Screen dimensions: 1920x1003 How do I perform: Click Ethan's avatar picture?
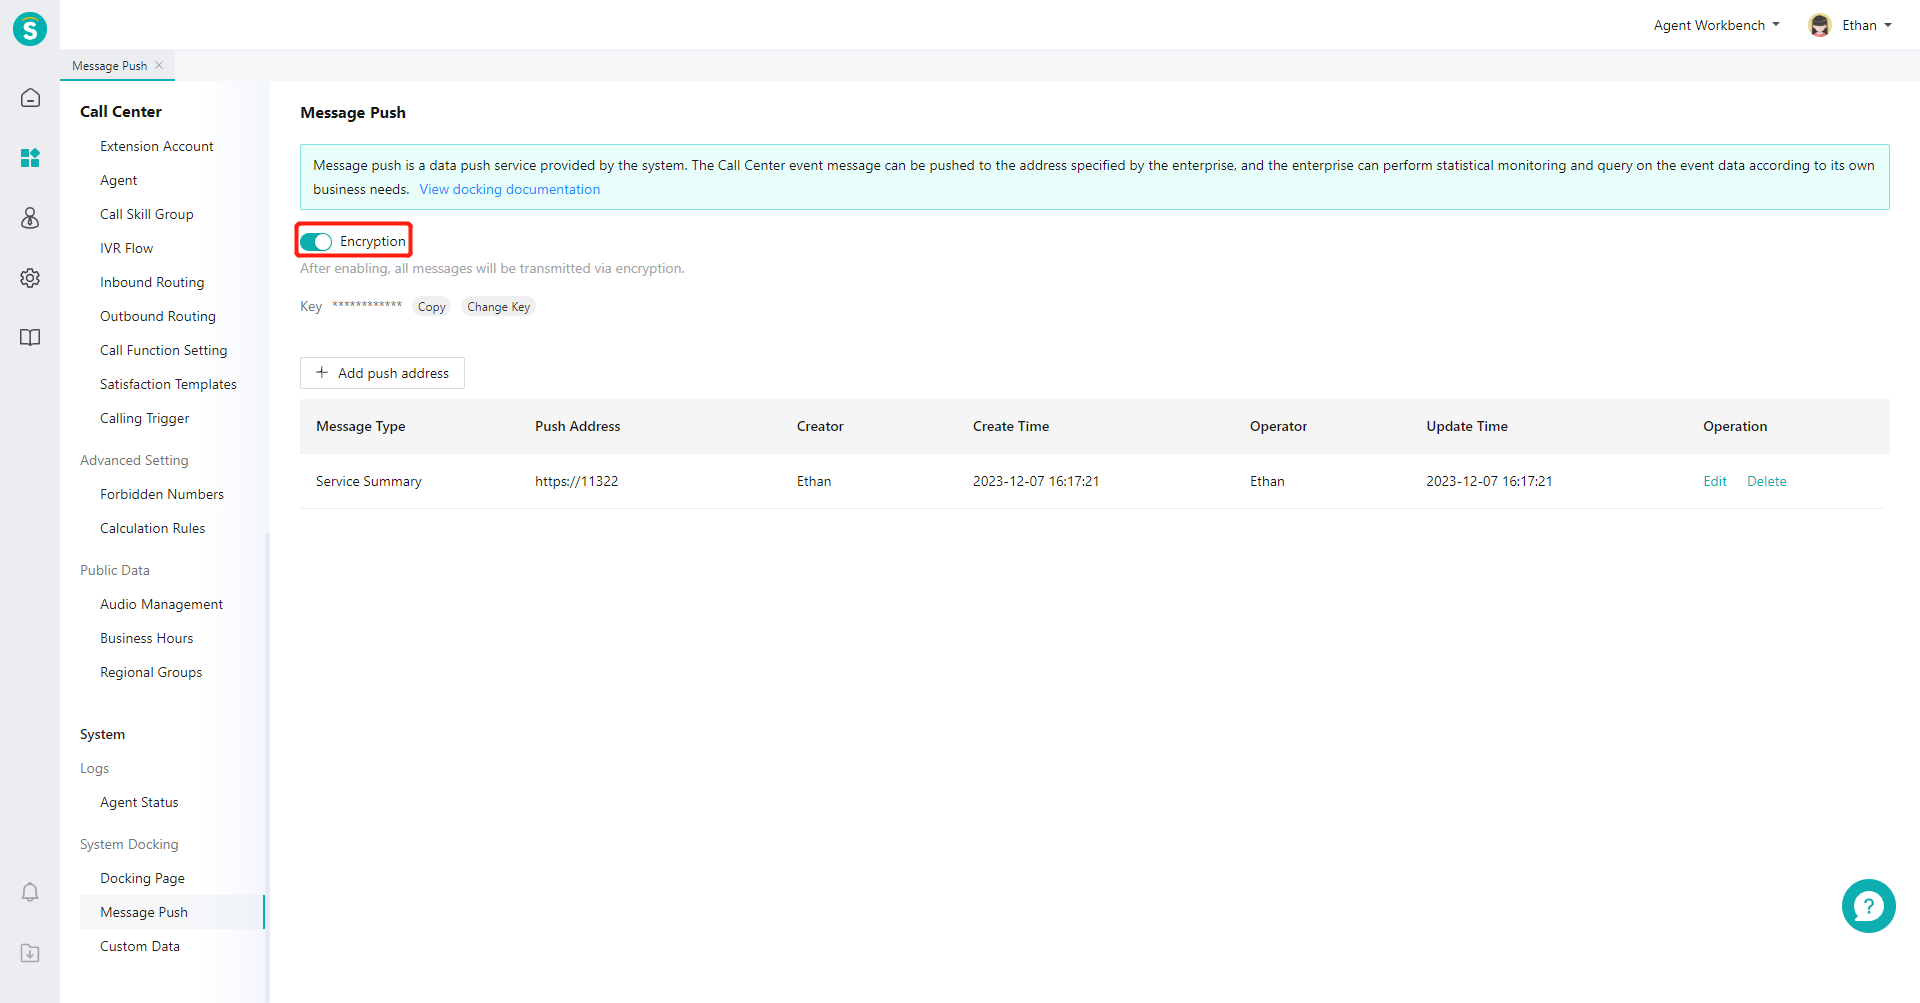(x=1820, y=26)
